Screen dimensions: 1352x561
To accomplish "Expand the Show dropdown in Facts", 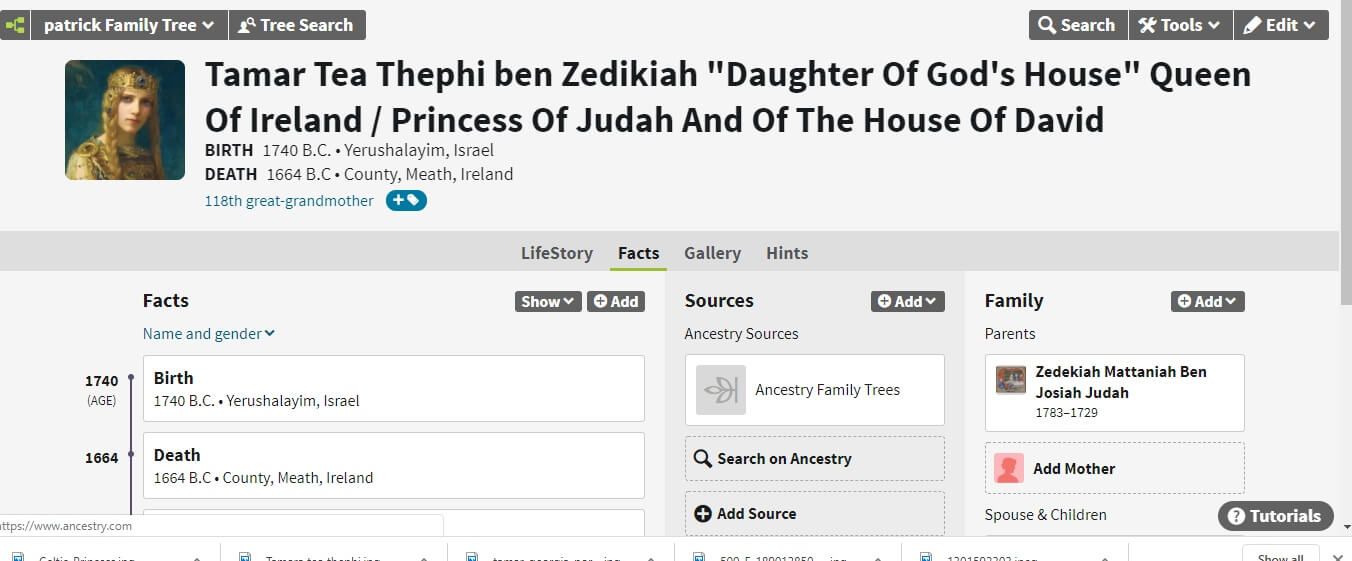I will [x=547, y=301].
